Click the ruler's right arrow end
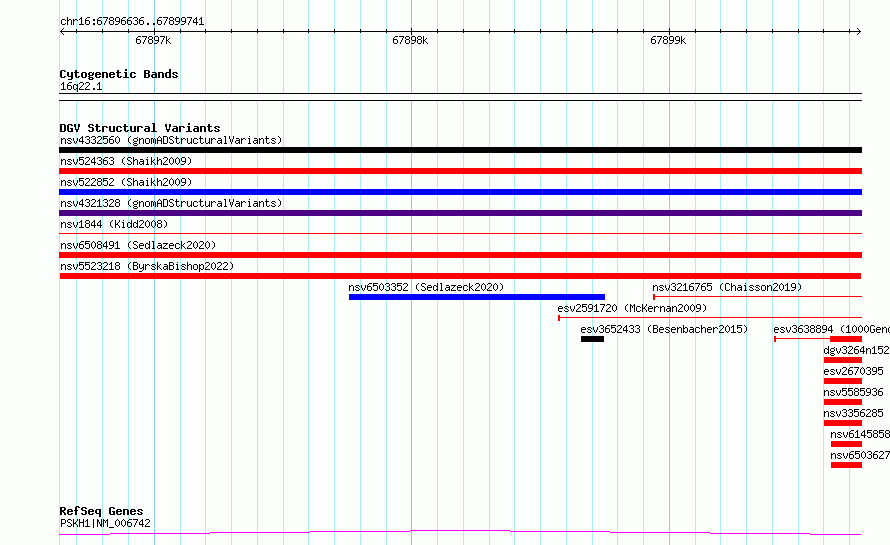 (859, 32)
